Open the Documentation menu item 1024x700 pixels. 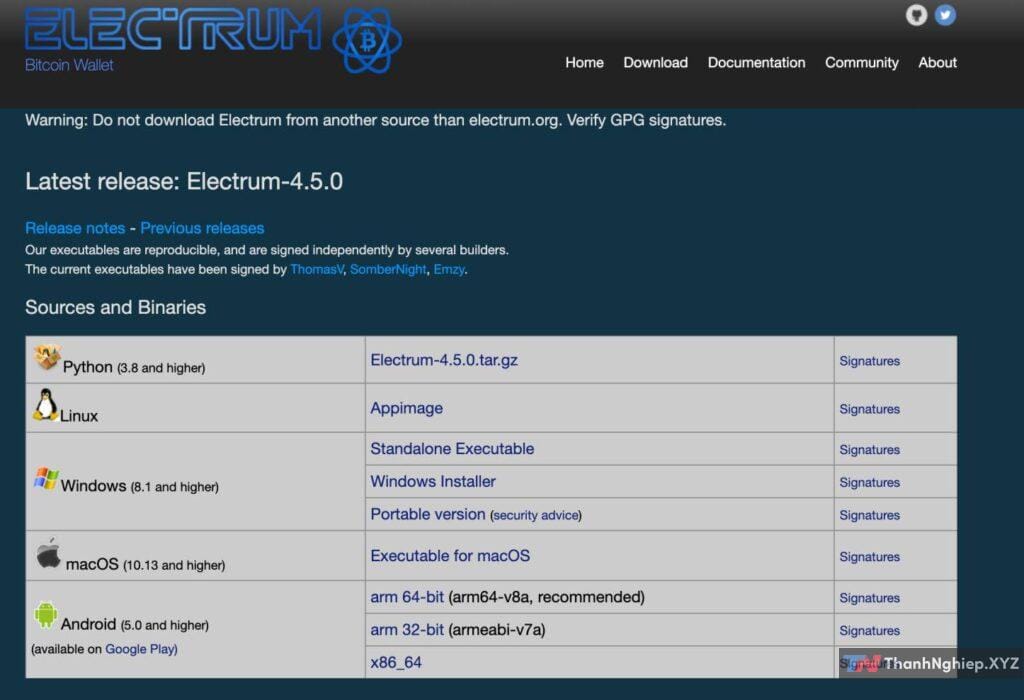756,63
